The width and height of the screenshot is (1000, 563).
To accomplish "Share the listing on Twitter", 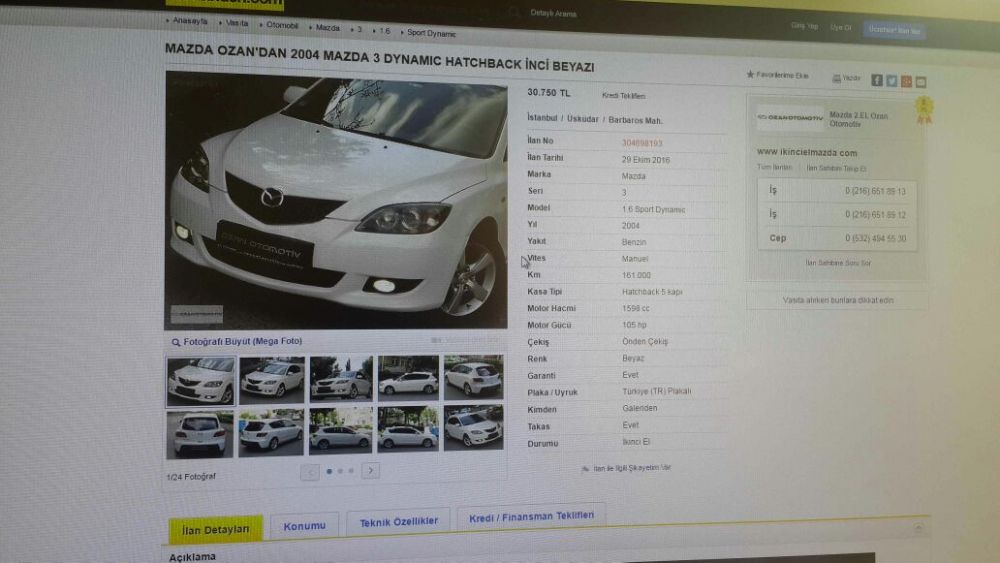I will tap(892, 81).
